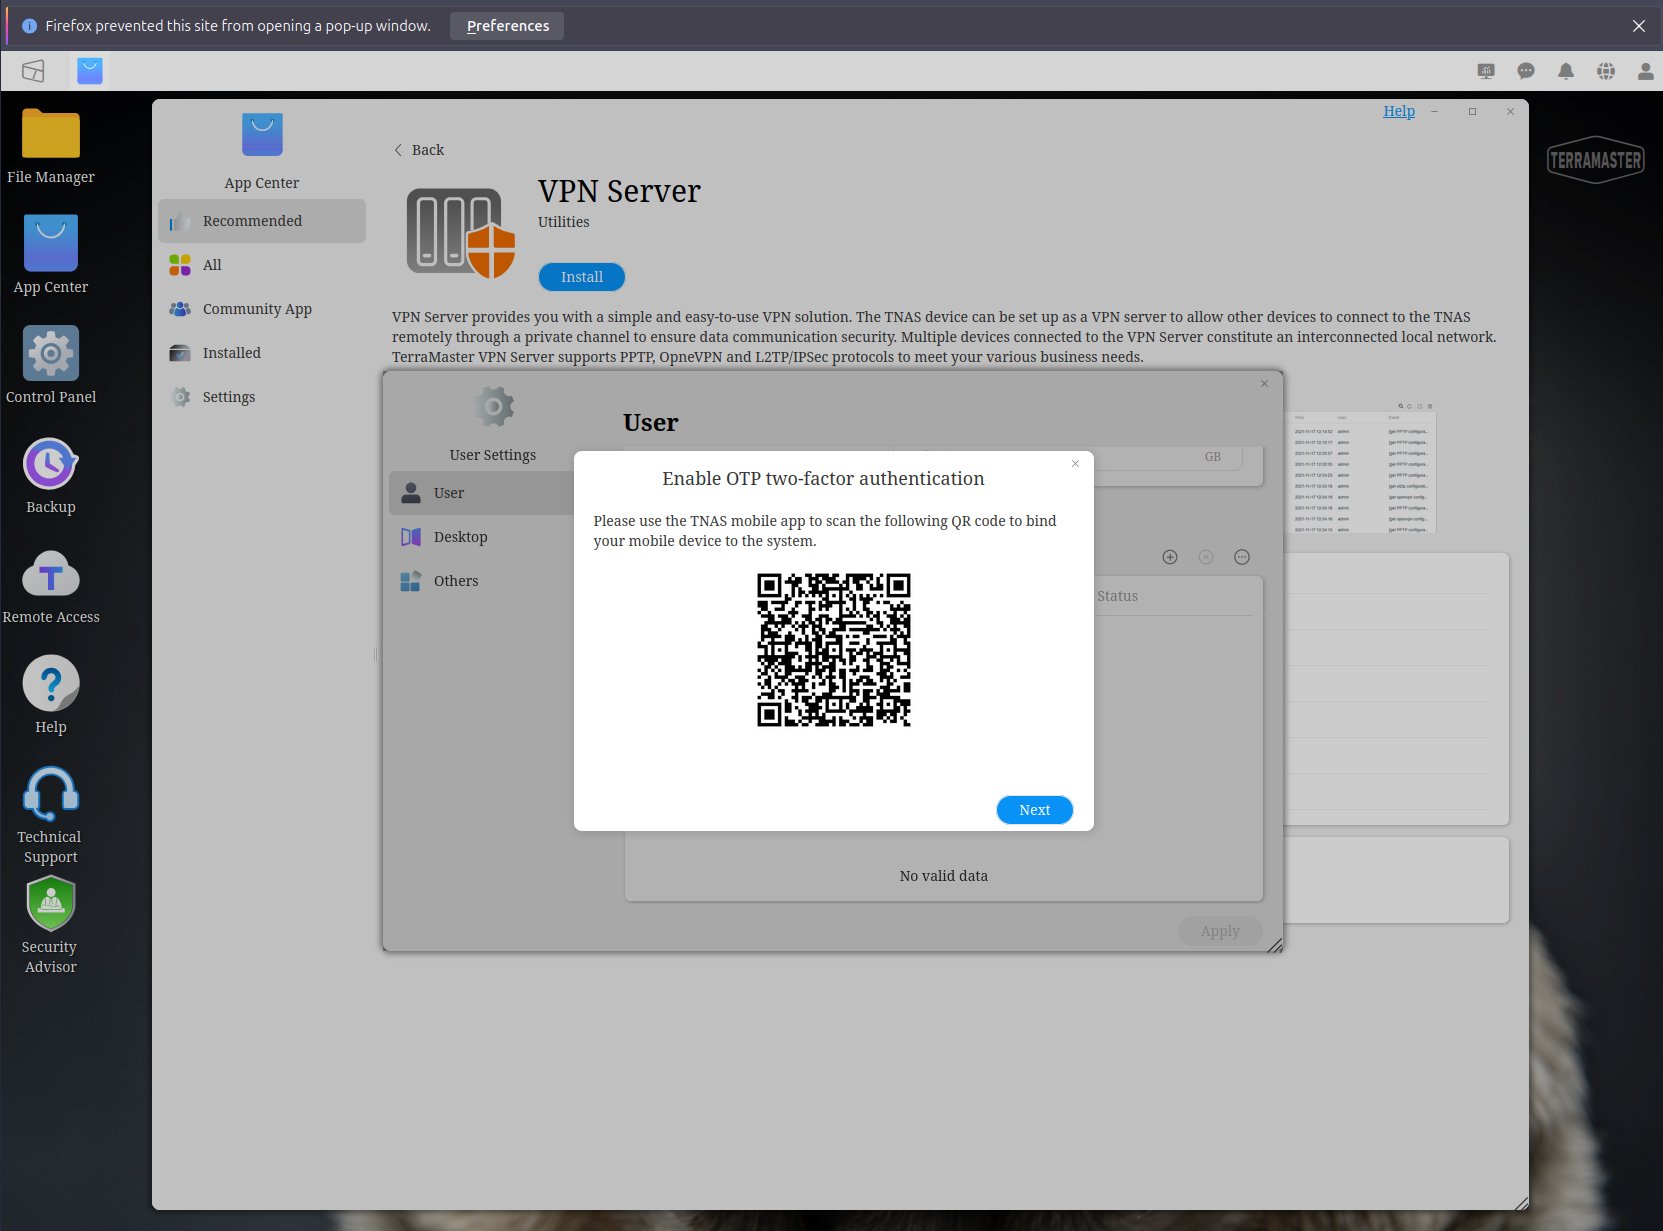The width and height of the screenshot is (1663, 1231).
Task: Open Firefox pop-up Preferences button
Action: tap(507, 26)
